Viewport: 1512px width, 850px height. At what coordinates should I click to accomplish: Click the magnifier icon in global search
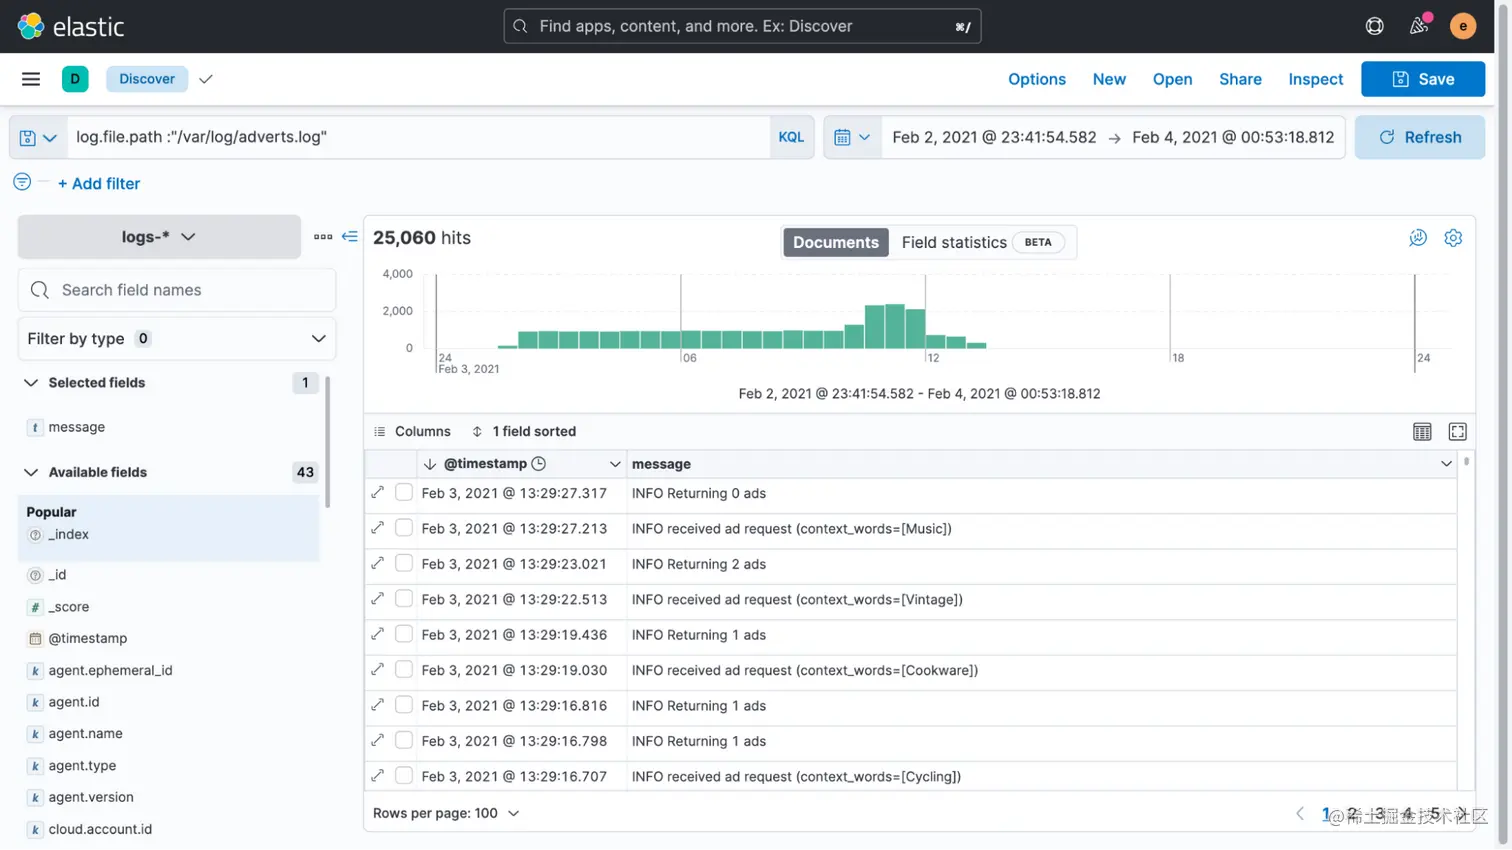tap(520, 26)
